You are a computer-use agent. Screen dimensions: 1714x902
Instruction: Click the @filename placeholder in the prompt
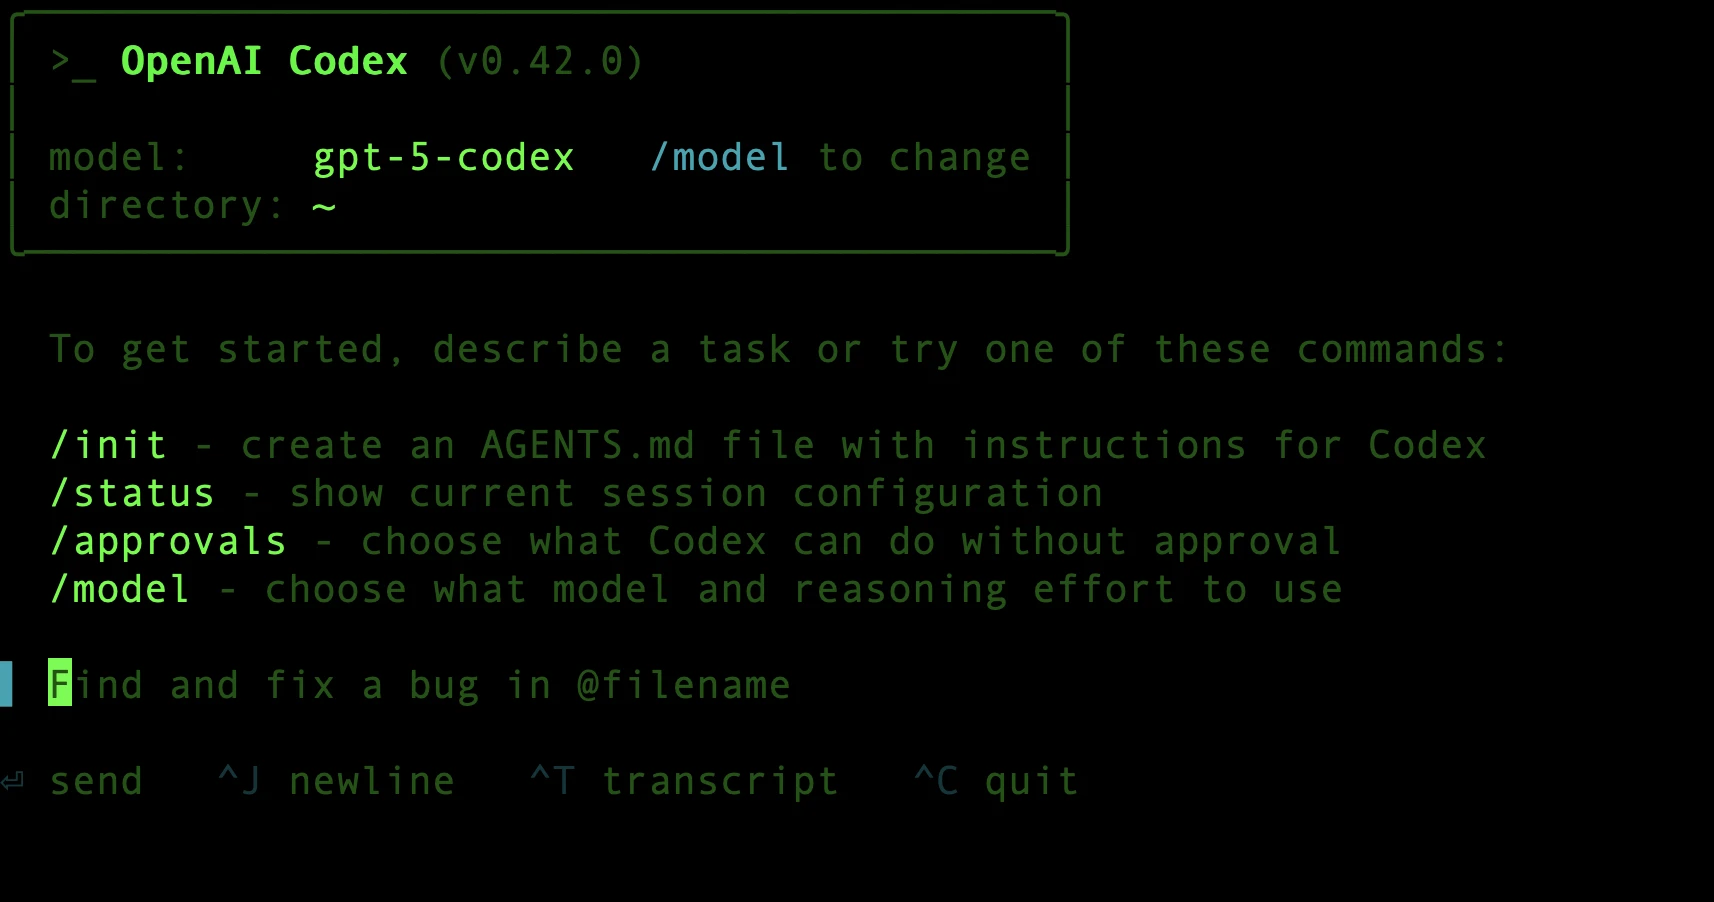[684, 685]
